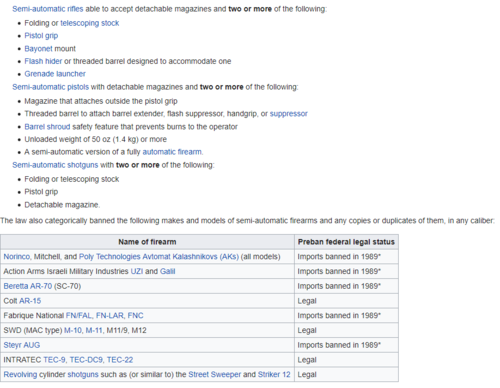Click the M-11 link
This screenshot has height=388, width=500.
pyautogui.click(x=94, y=330)
